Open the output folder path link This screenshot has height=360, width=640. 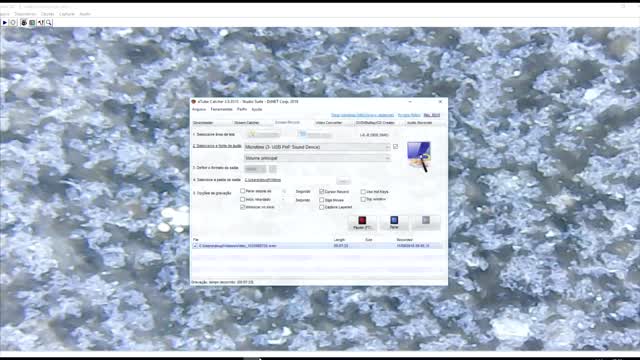pos(263,180)
